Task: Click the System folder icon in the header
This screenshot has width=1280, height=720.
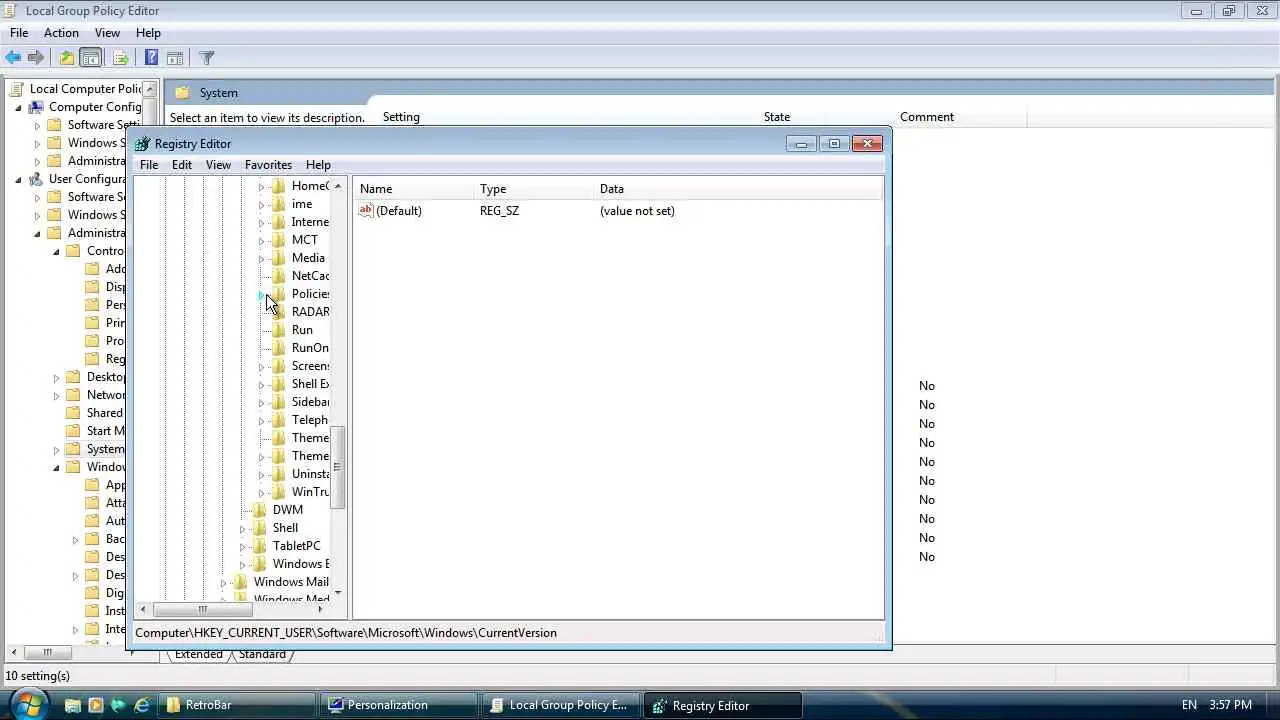Action: pos(182,93)
